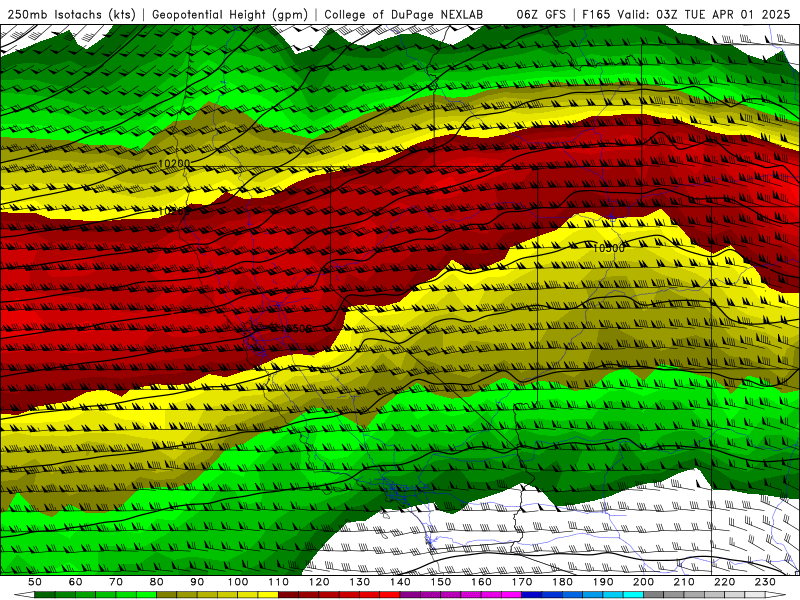The width and height of the screenshot is (800, 600).
Task: Click the 'College of DuPage NEXLAB' label
Action: tap(403, 14)
